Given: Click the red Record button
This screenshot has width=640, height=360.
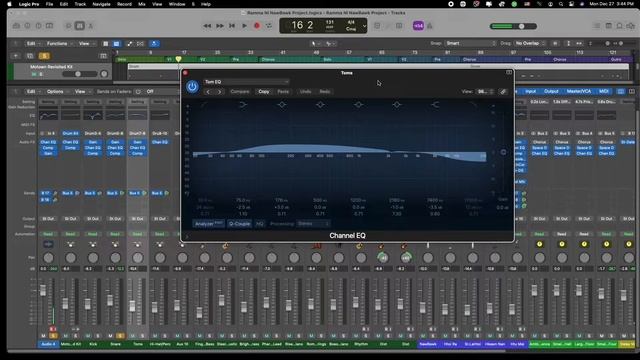Looking at the screenshot, I should pyautogui.click(x=257, y=26).
